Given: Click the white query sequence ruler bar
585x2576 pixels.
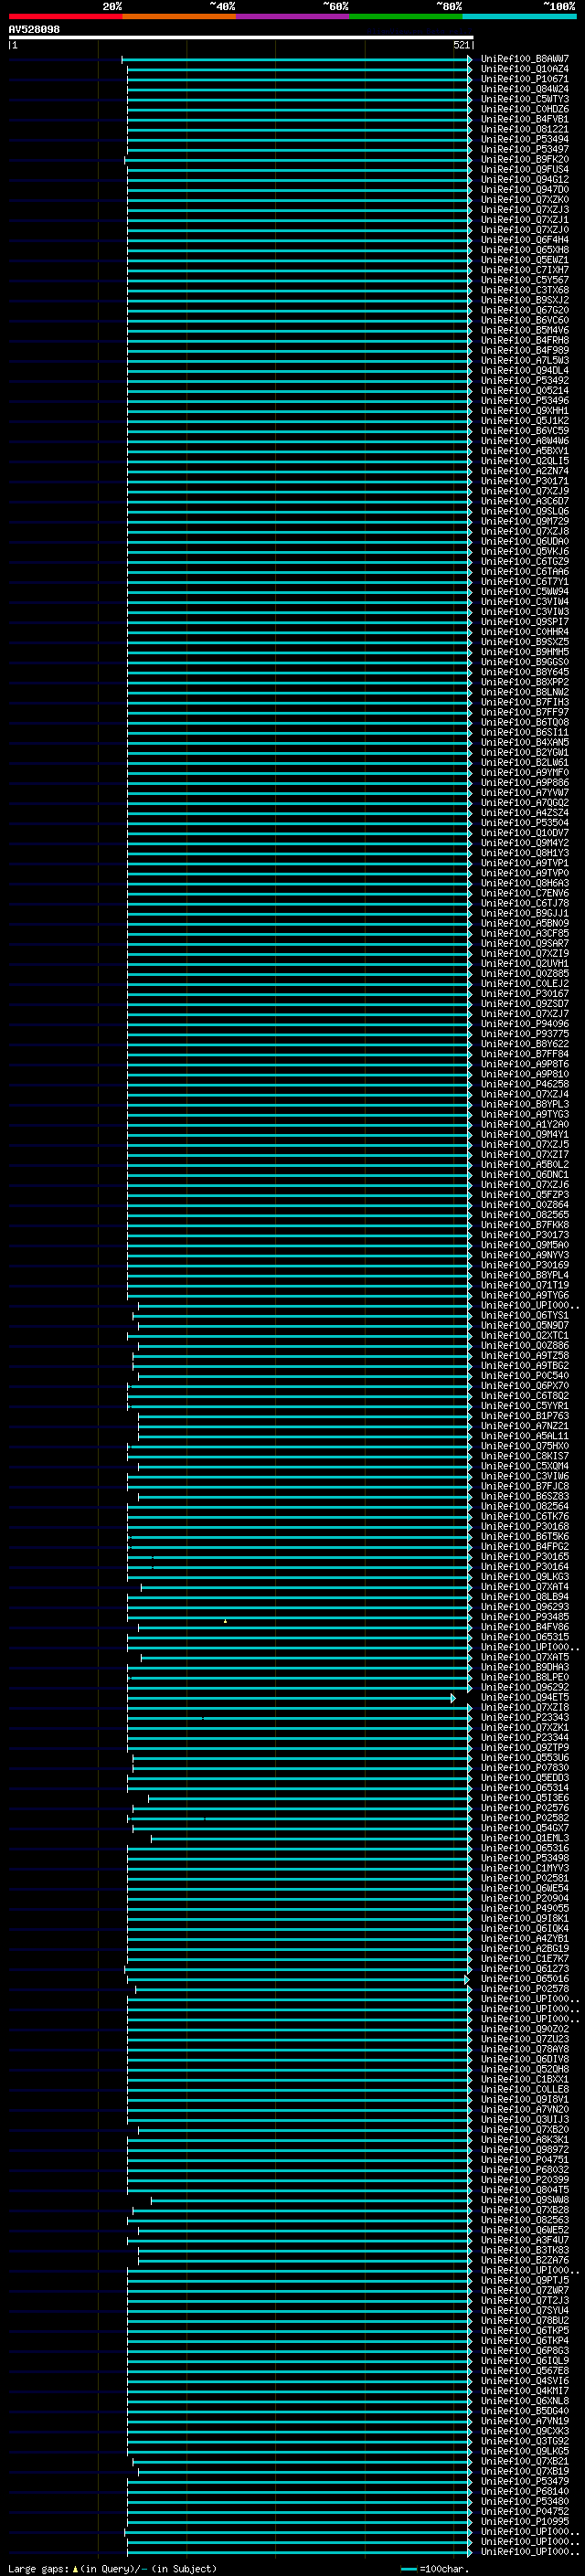Looking at the screenshot, I should click(x=241, y=37).
